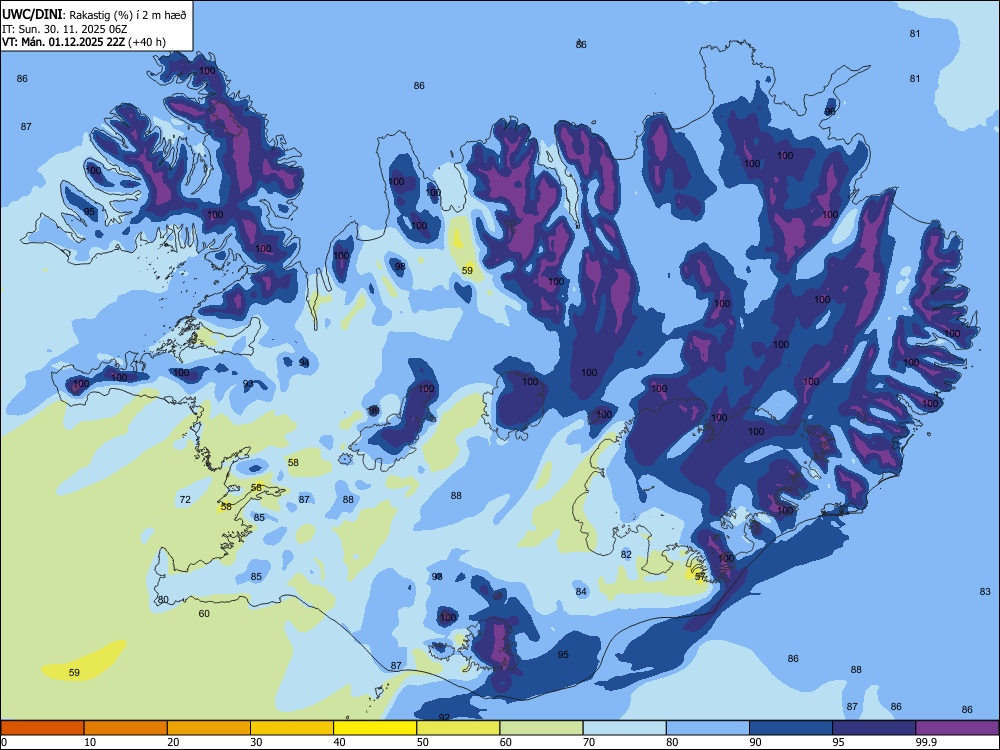
Task: Click the legend scale label 20
Action: click(173, 742)
